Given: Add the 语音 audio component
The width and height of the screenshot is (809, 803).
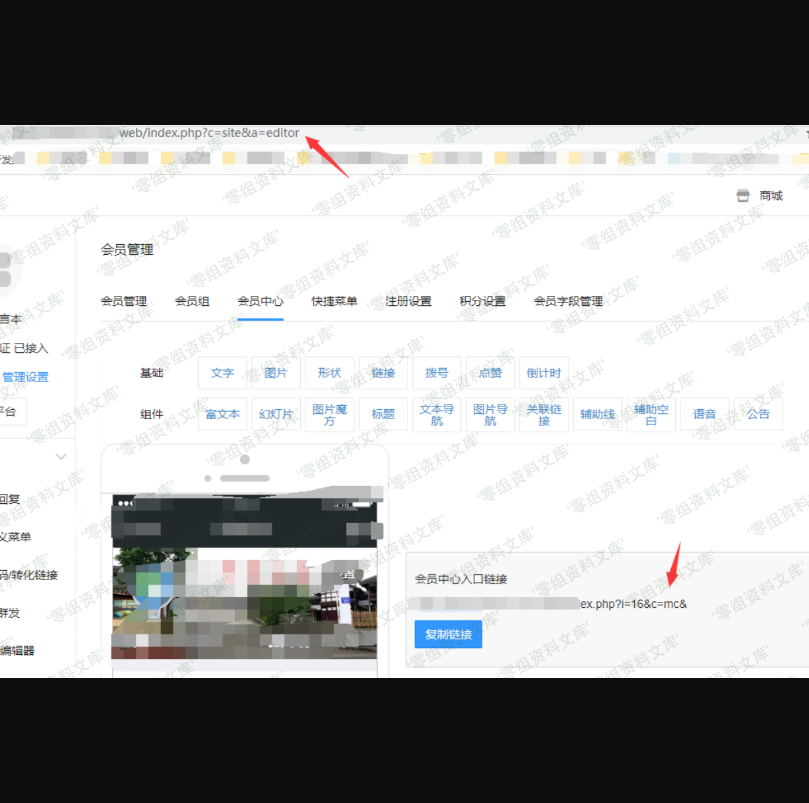Looking at the screenshot, I should tap(705, 414).
